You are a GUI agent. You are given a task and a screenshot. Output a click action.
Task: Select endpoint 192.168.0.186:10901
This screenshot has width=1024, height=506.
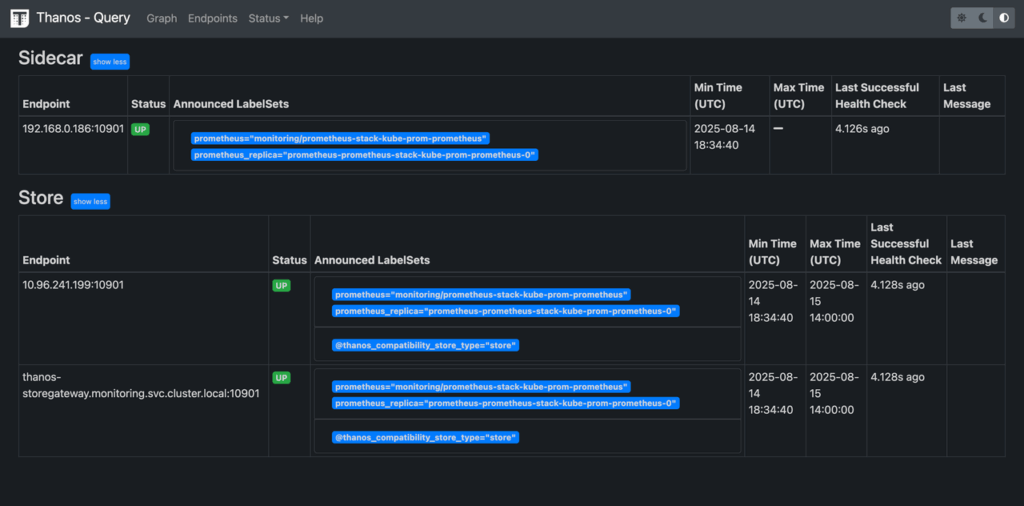(73, 129)
